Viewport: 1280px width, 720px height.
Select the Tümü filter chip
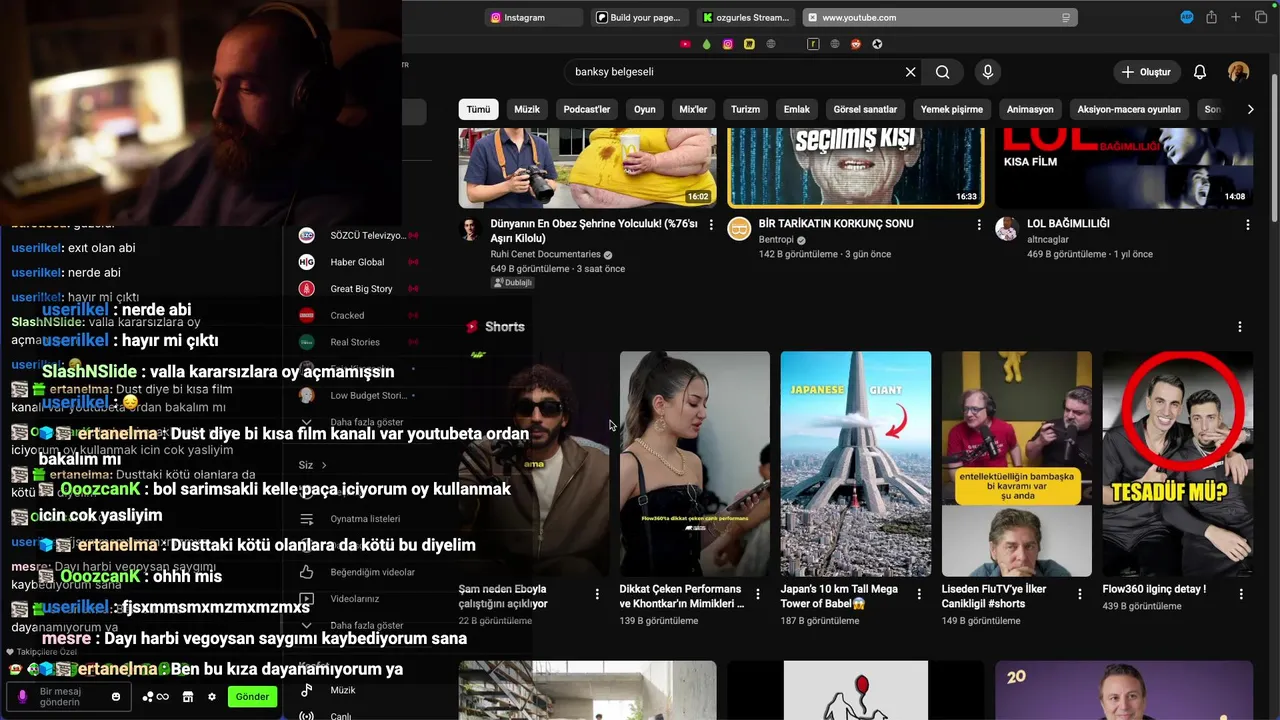[x=479, y=109]
